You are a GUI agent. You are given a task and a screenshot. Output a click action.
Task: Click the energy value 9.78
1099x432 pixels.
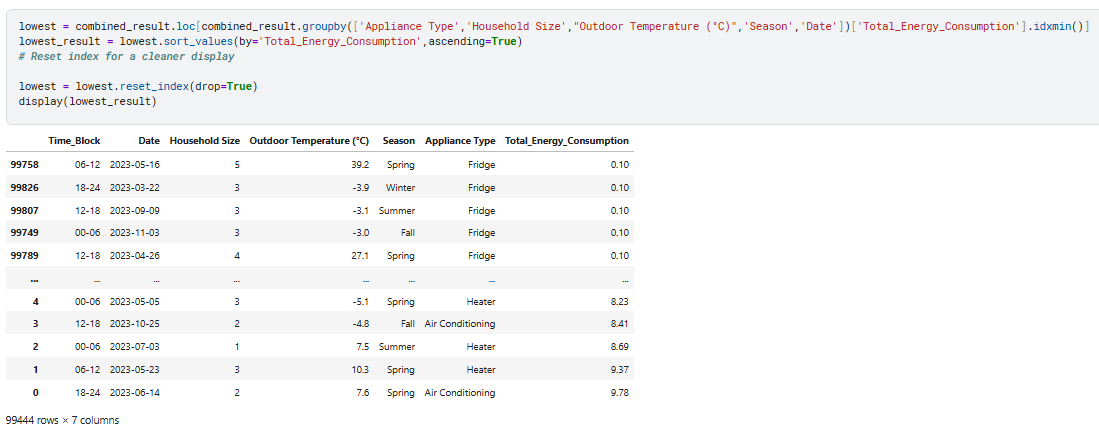tap(618, 393)
